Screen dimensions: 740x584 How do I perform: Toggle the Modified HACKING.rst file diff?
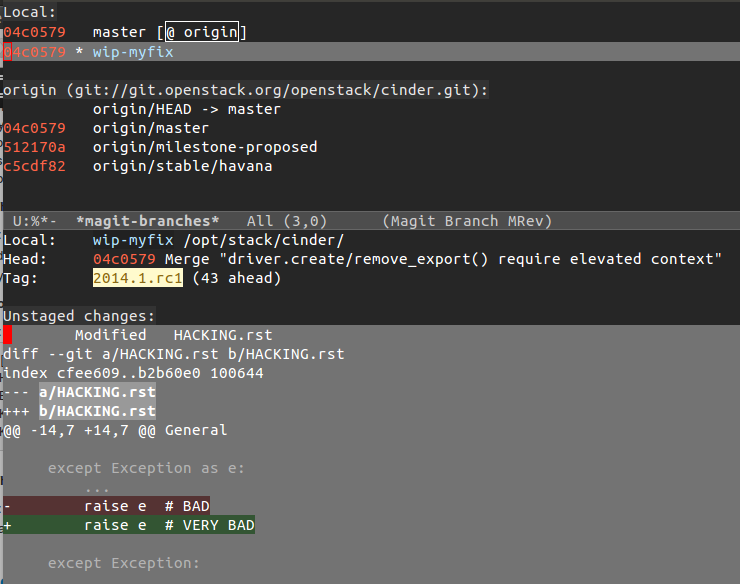[173, 335]
